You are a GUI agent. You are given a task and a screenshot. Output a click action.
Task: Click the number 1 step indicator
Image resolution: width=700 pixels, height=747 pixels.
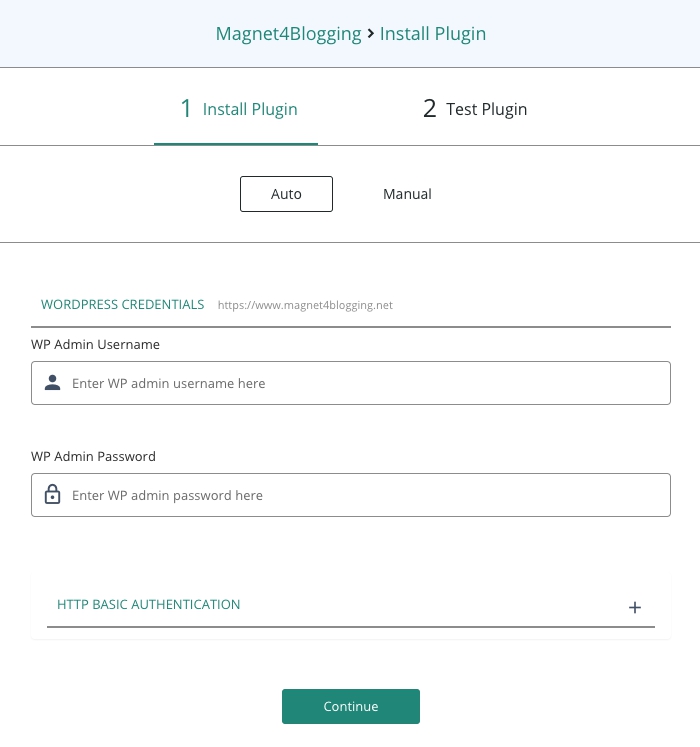186,109
